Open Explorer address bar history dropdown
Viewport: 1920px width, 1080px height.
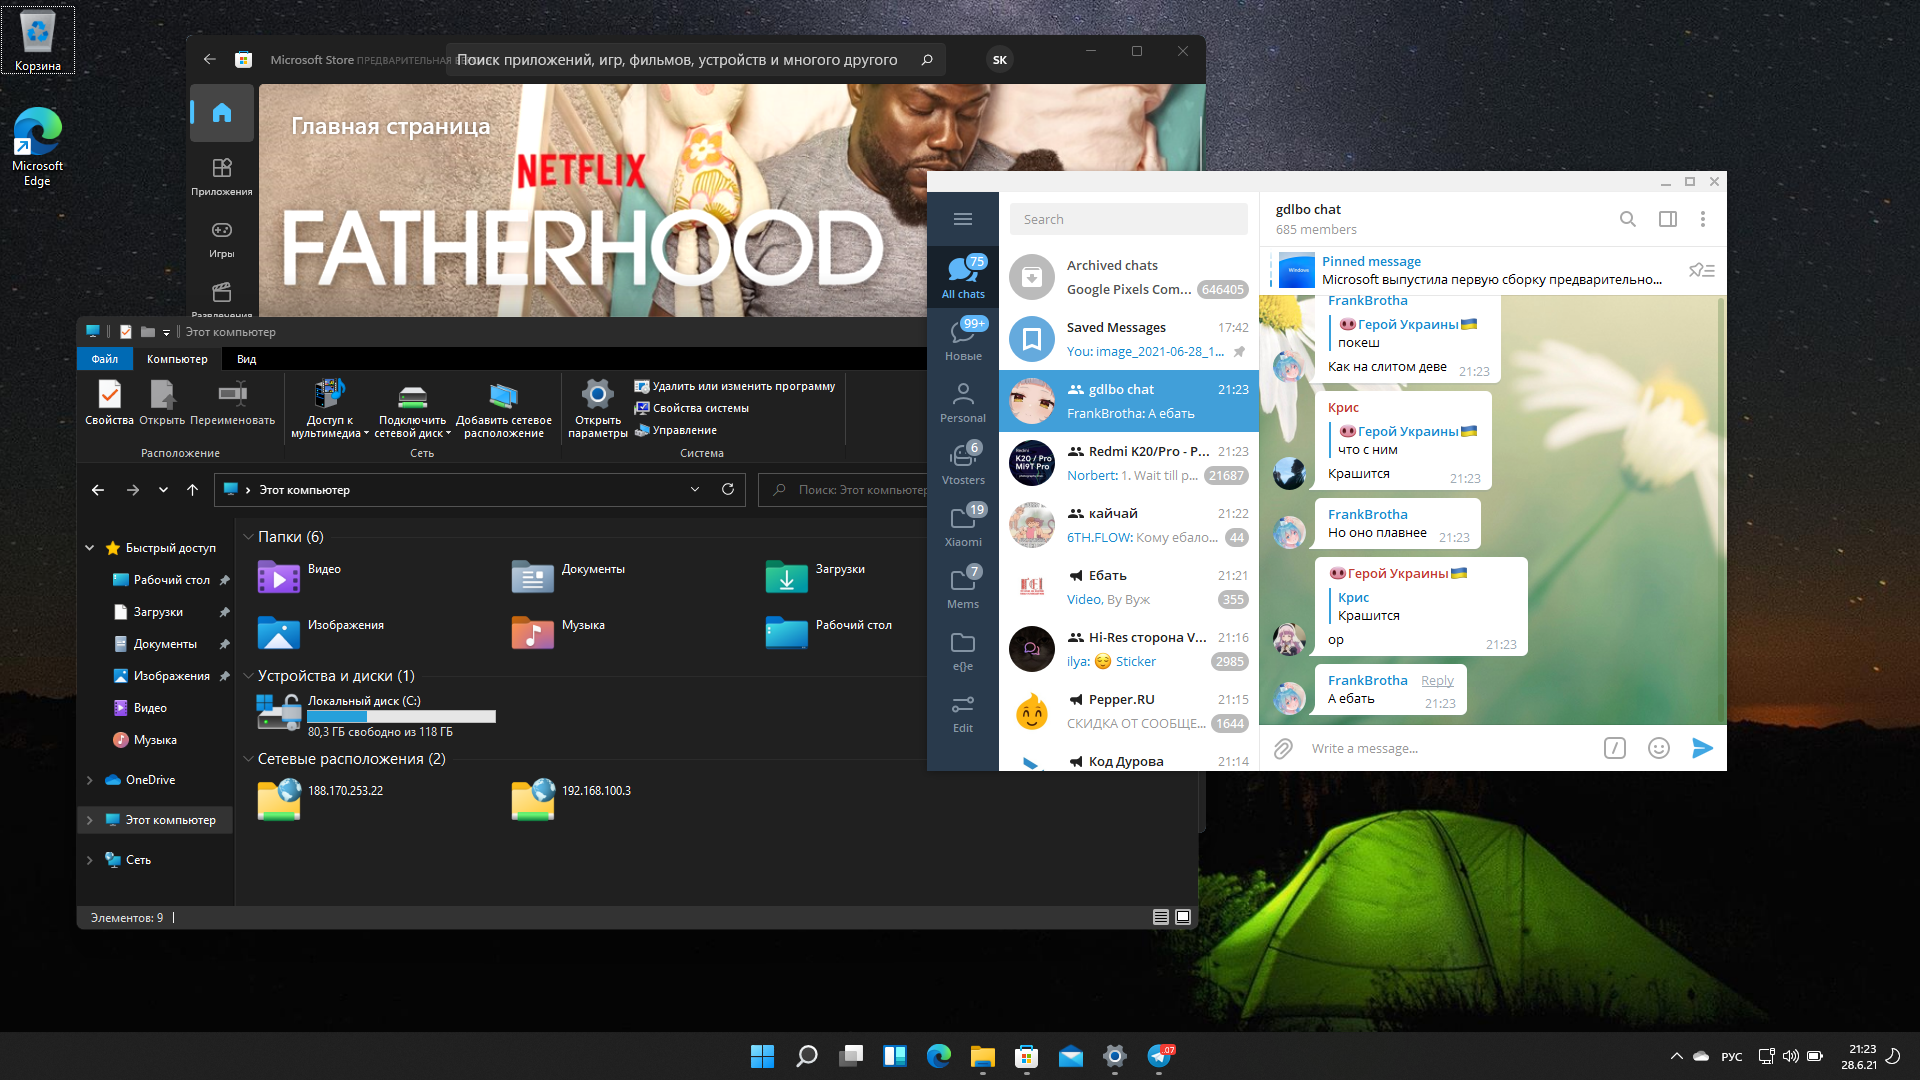coord(695,489)
